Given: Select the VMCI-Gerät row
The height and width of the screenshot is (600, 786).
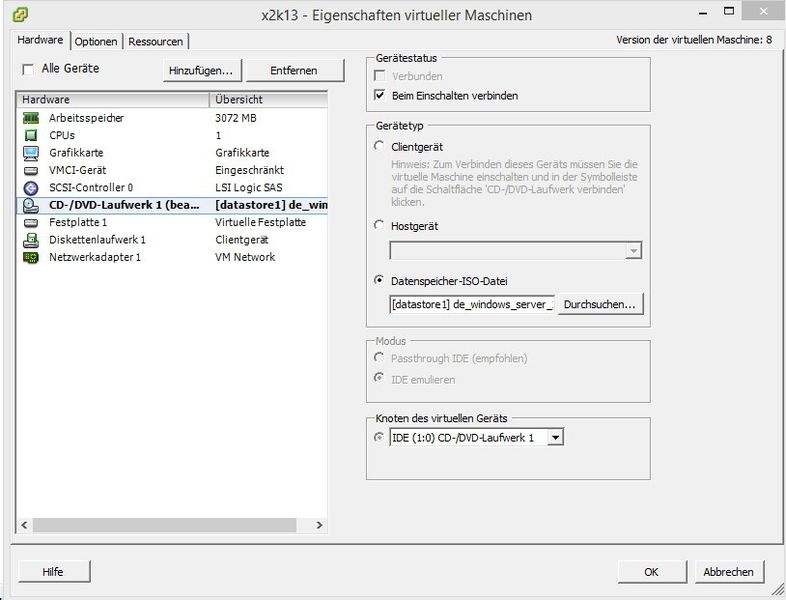Looking at the screenshot, I should (172, 170).
